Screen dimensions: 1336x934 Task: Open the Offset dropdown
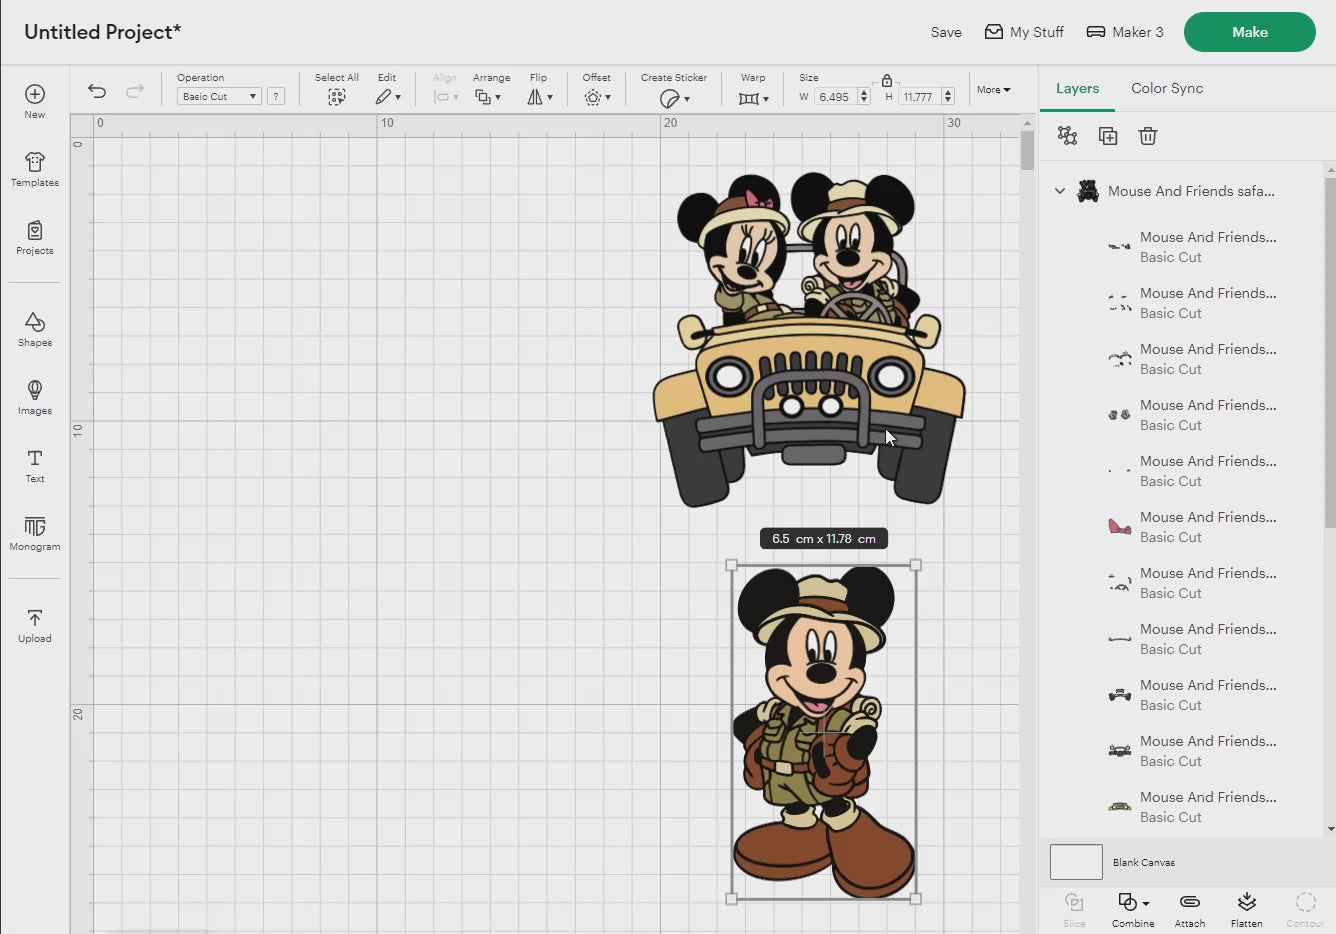(598, 97)
